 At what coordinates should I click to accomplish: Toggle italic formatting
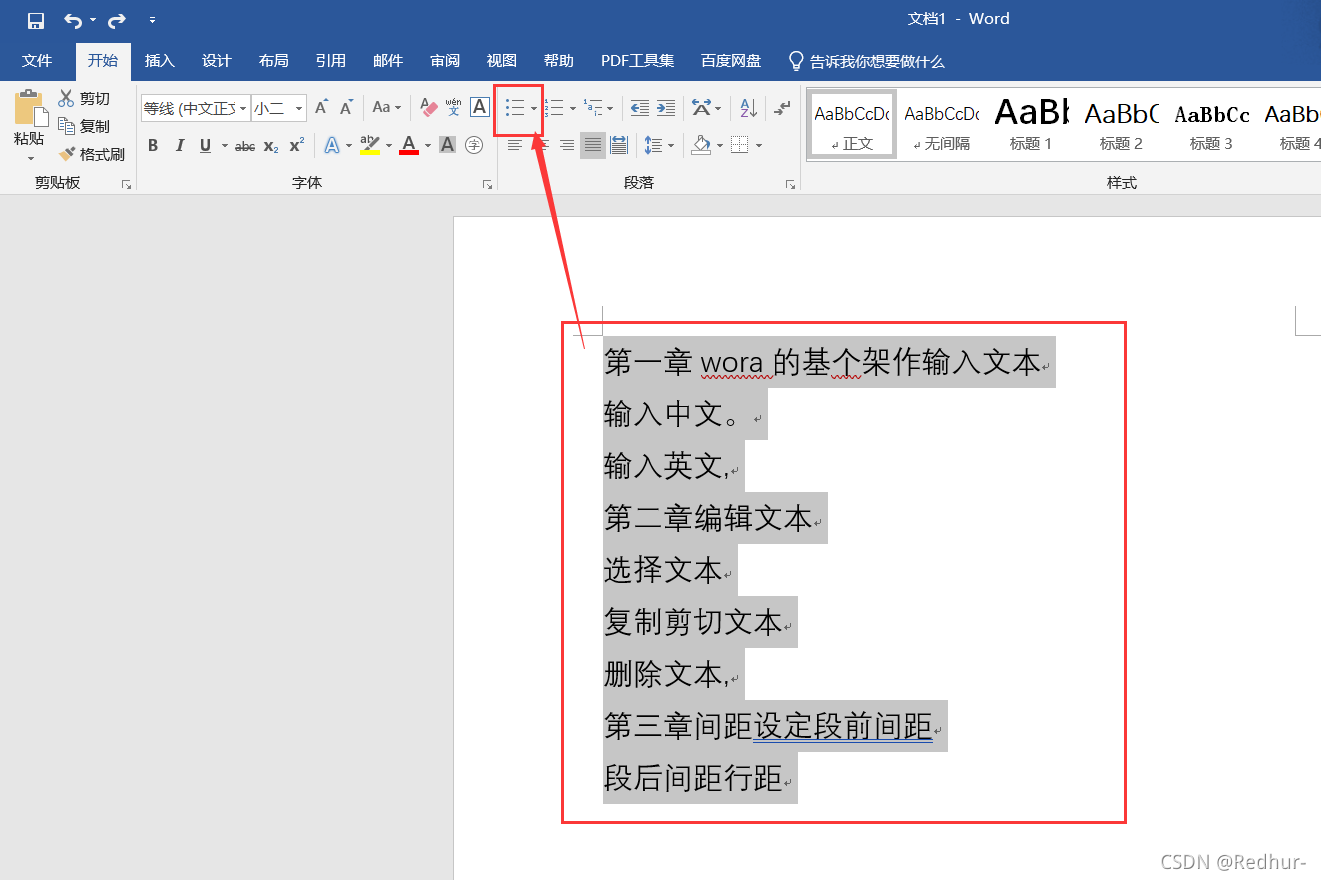click(178, 145)
